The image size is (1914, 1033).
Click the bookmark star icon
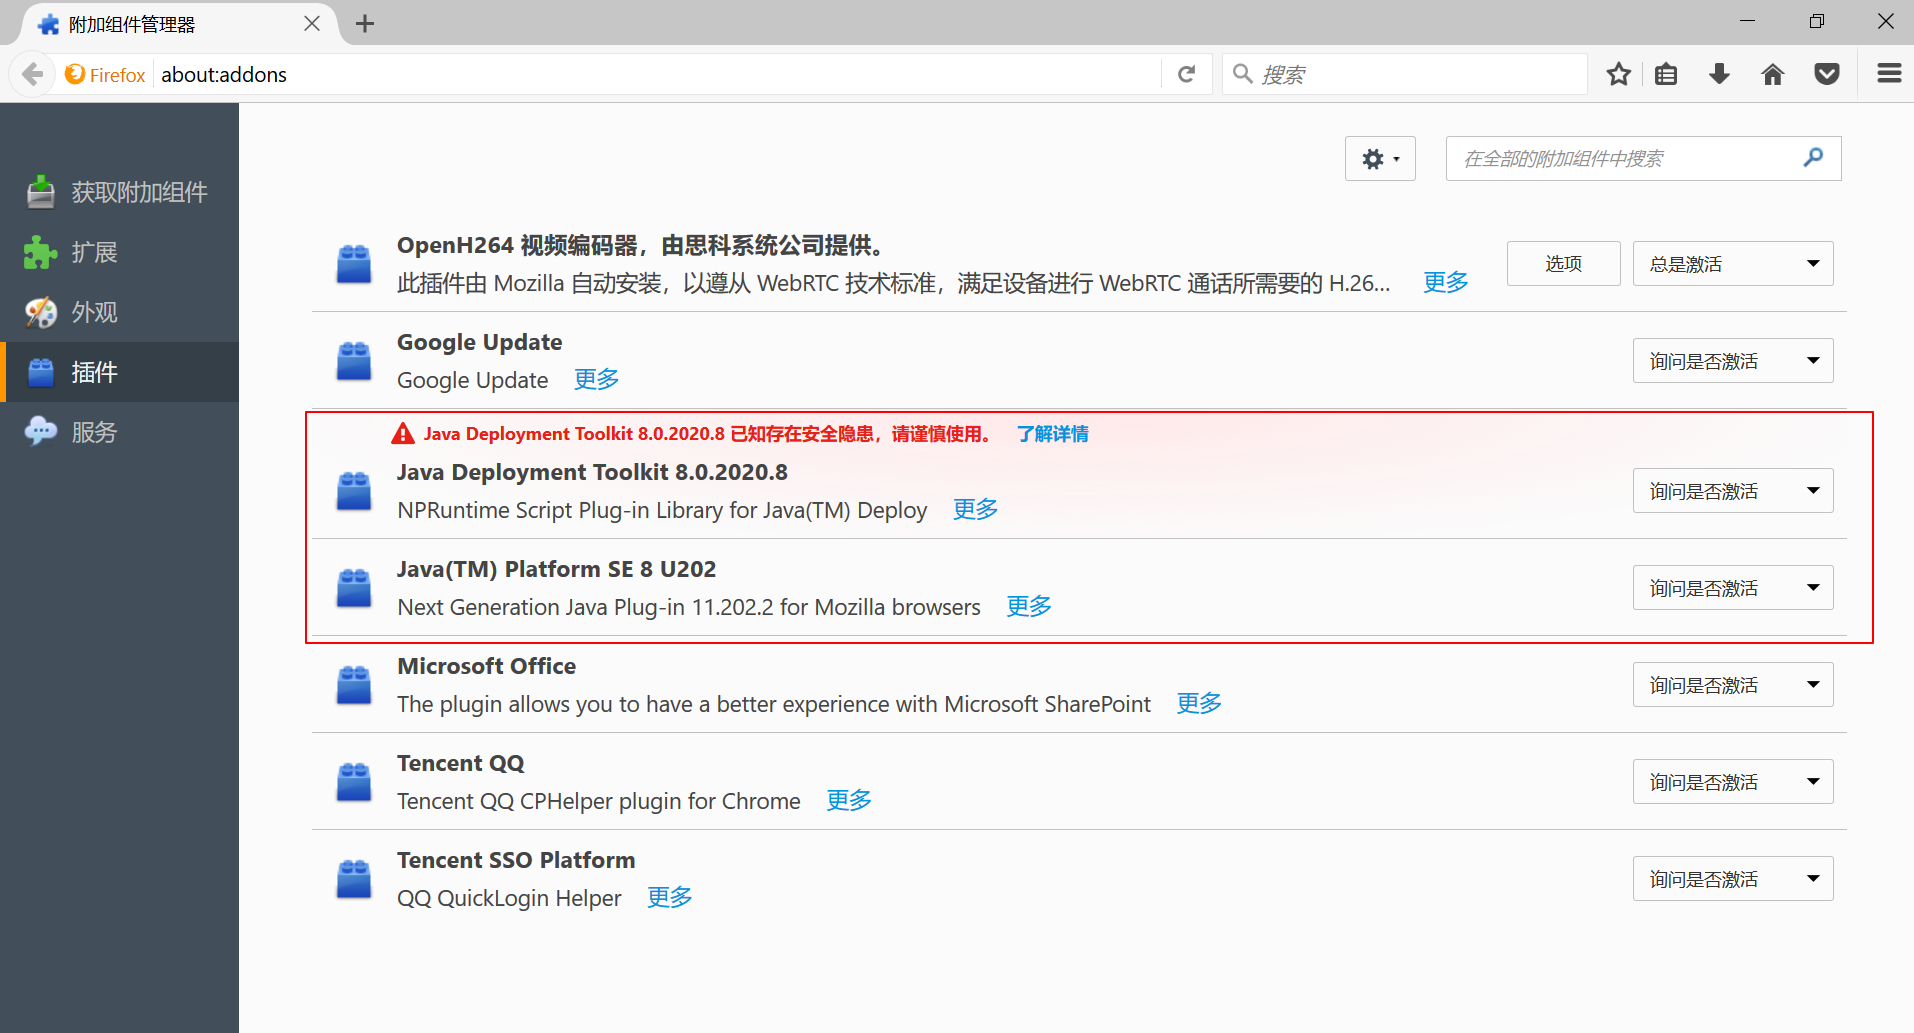click(1618, 74)
